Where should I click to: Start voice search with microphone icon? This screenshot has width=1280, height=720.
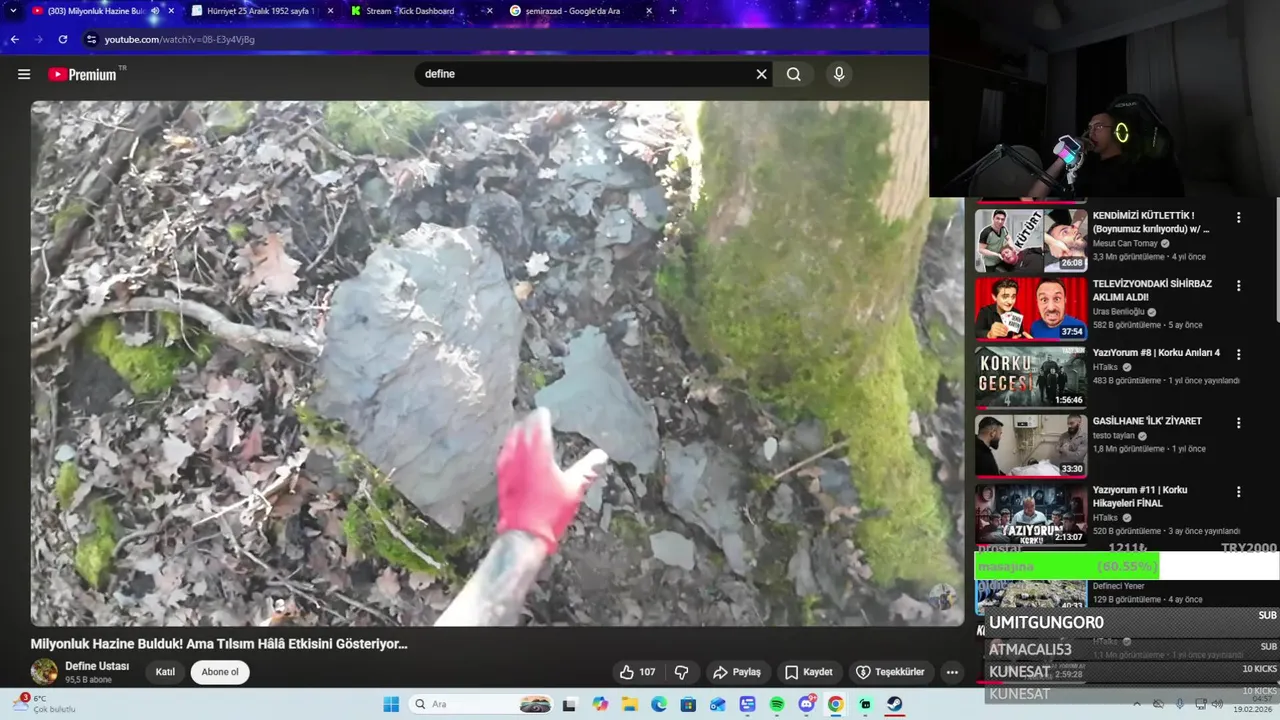pyautogui.click(x=839, y=74)
